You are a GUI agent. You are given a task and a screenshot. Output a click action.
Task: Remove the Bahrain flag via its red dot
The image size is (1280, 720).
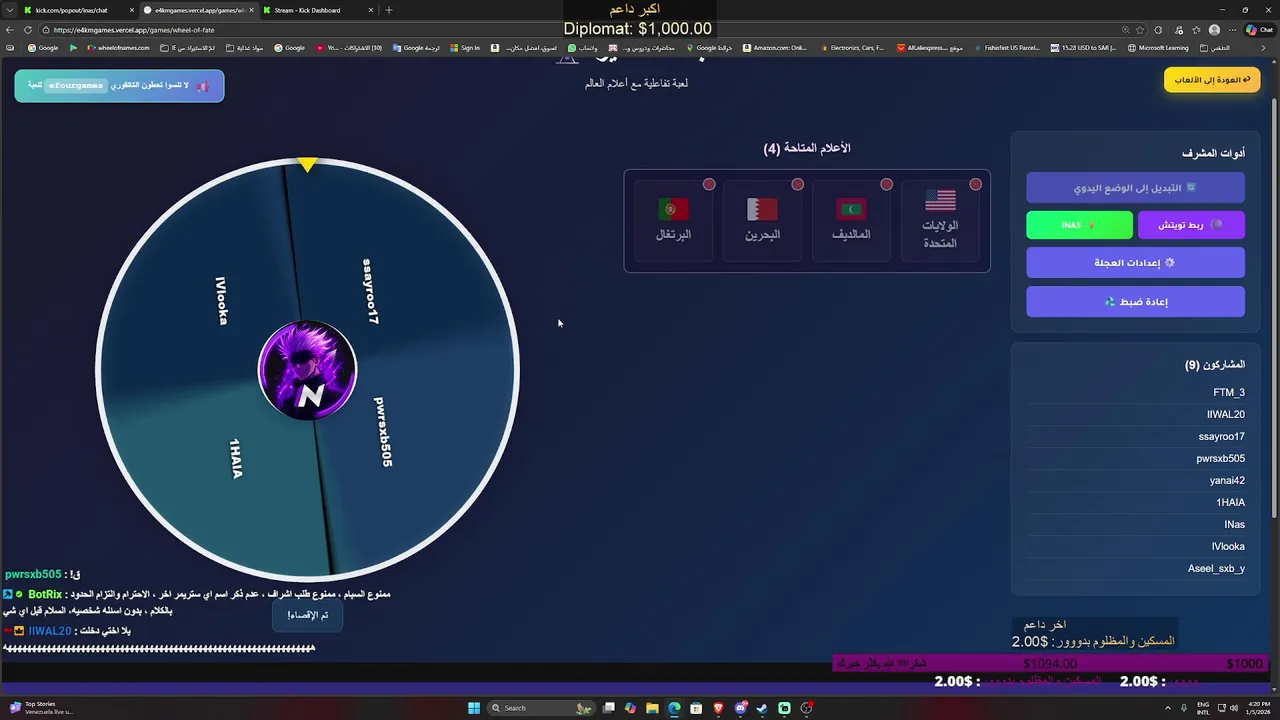(798, 184)
